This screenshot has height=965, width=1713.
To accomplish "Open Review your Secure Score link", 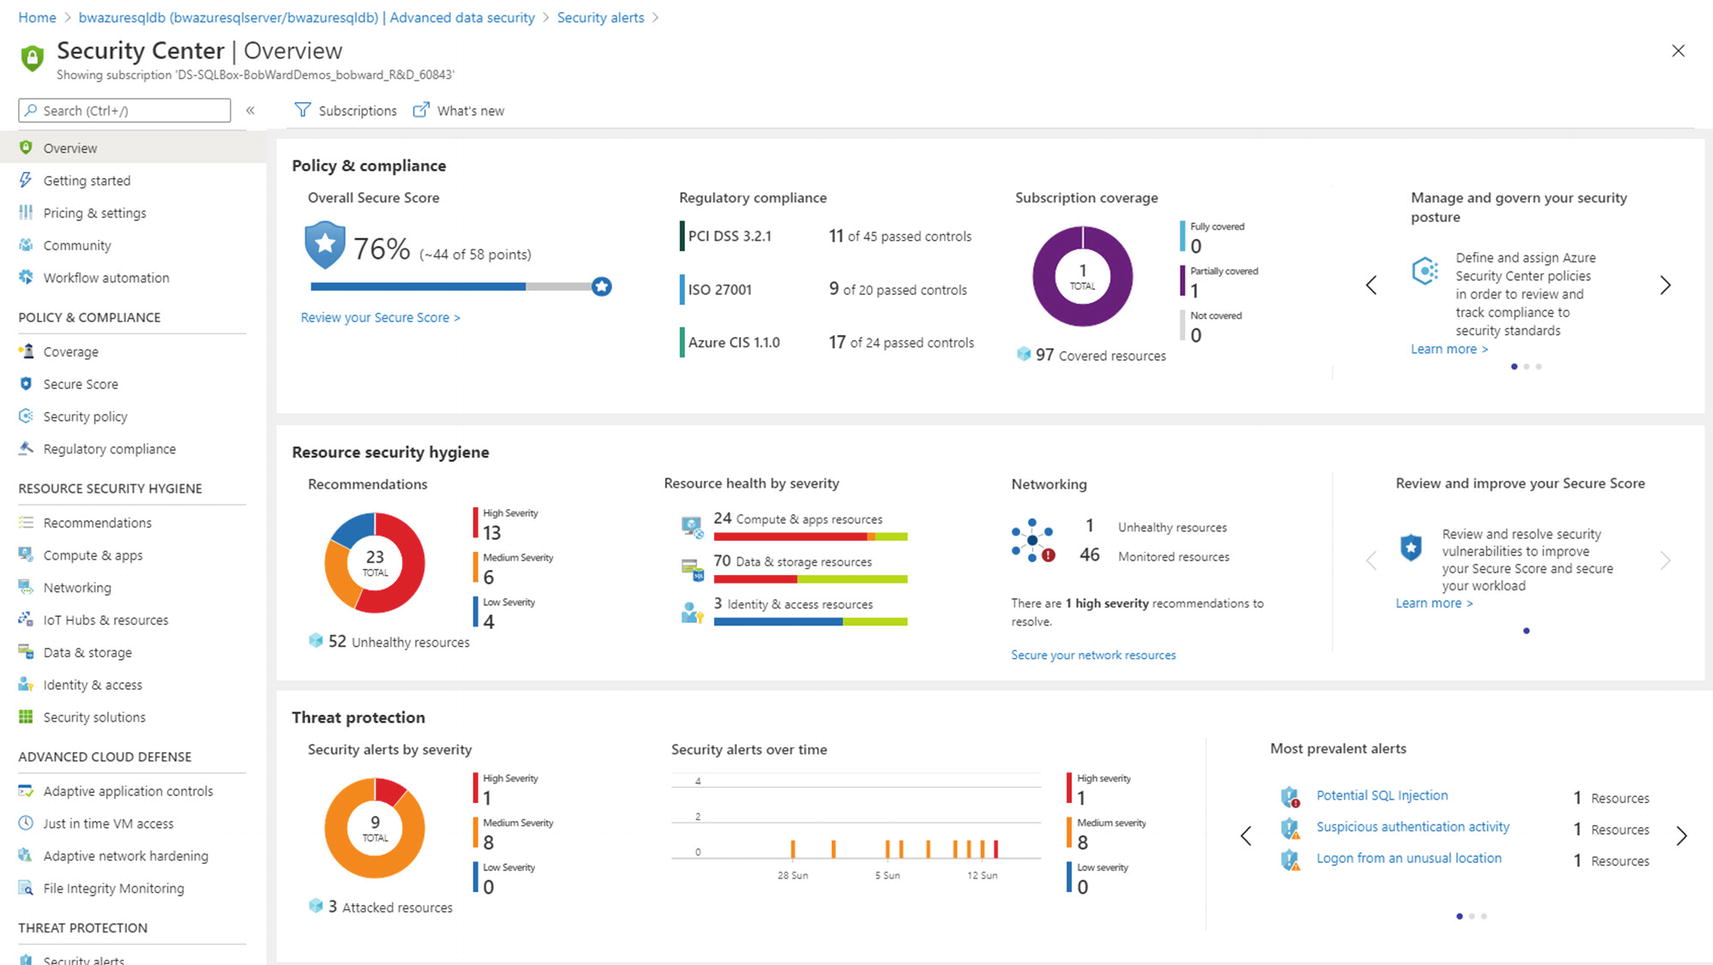I will (380, 317).
